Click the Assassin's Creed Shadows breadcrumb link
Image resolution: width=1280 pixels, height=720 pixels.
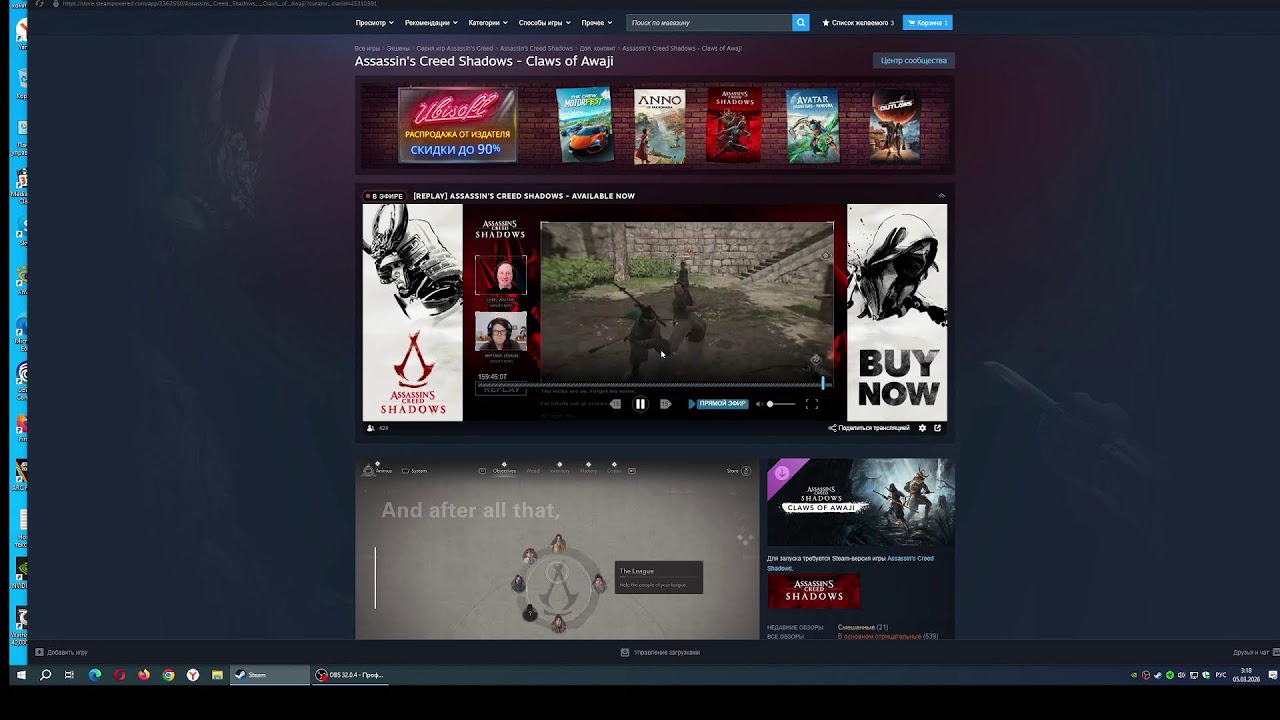[x=536, y=48]
